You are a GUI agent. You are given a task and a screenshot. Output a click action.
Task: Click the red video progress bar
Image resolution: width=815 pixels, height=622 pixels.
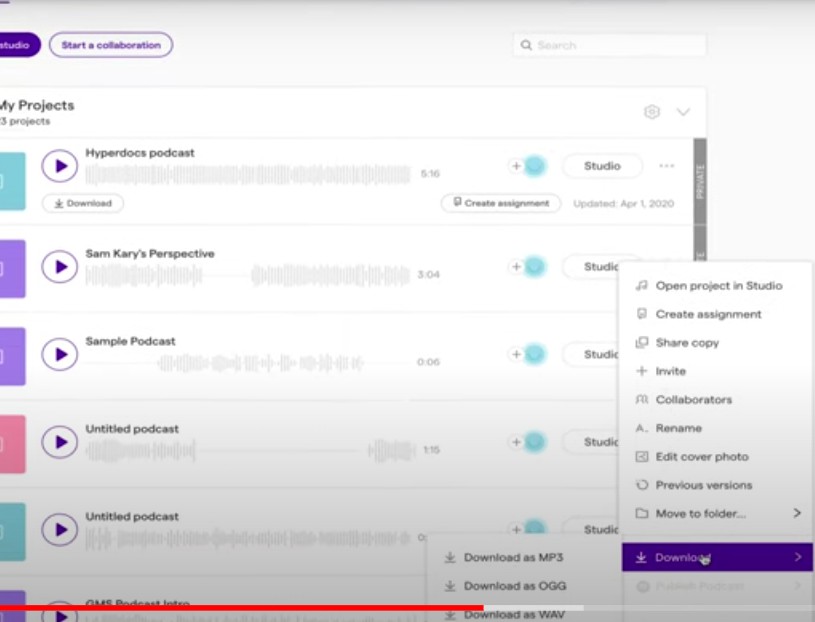[240, 607]
